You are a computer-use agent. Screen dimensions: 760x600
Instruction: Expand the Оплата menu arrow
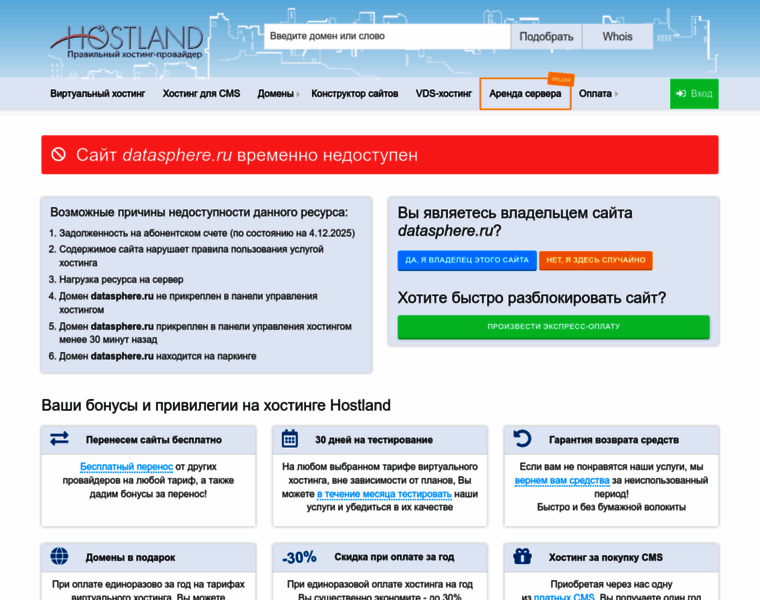(616, 94)
